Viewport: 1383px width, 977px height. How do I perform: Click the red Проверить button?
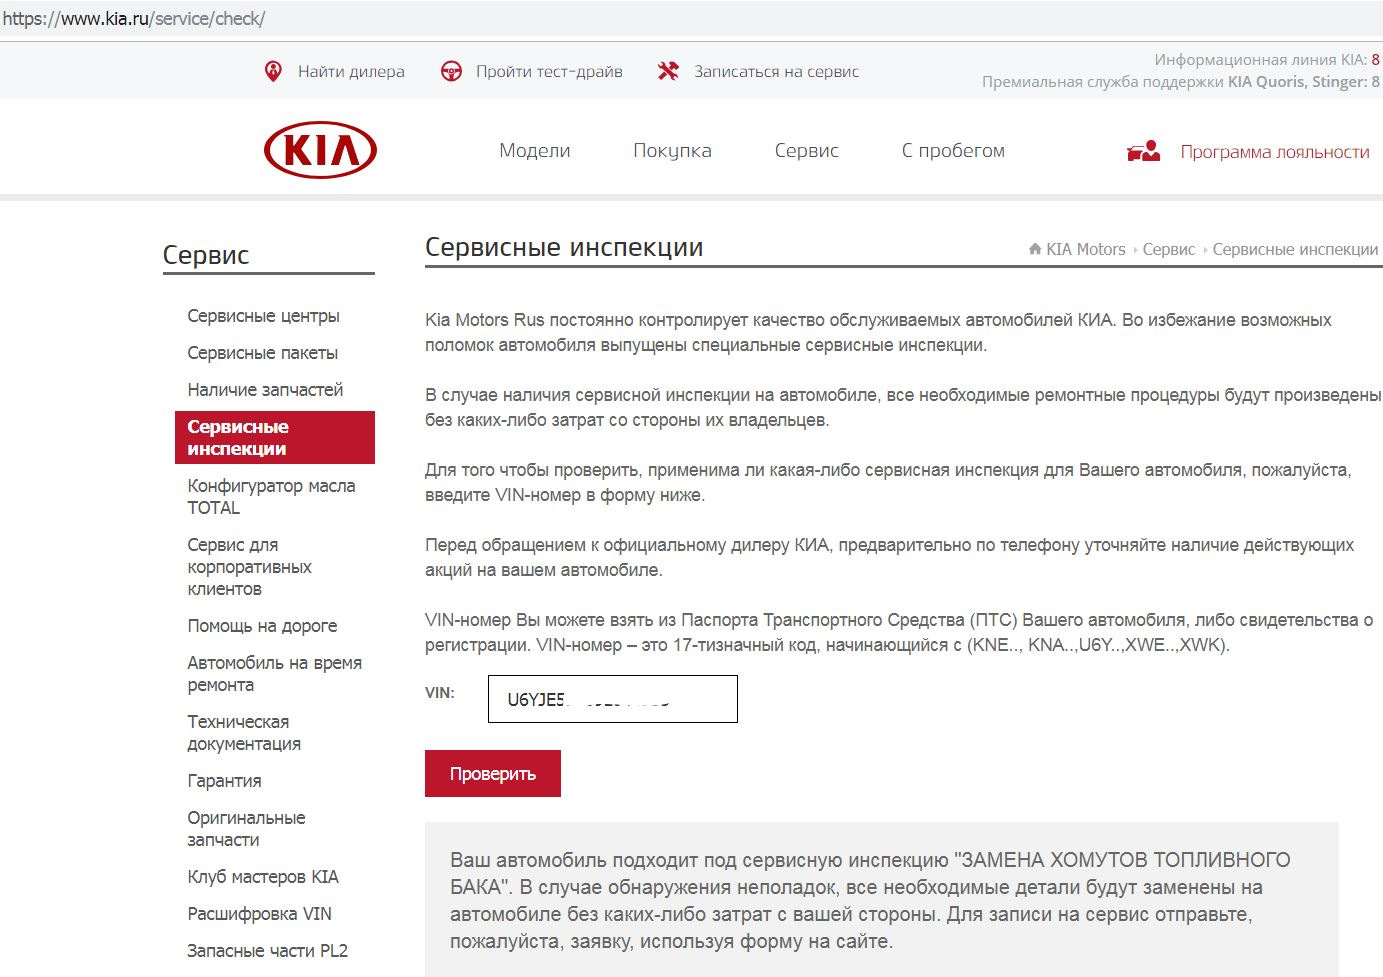(x=493, y=774)
